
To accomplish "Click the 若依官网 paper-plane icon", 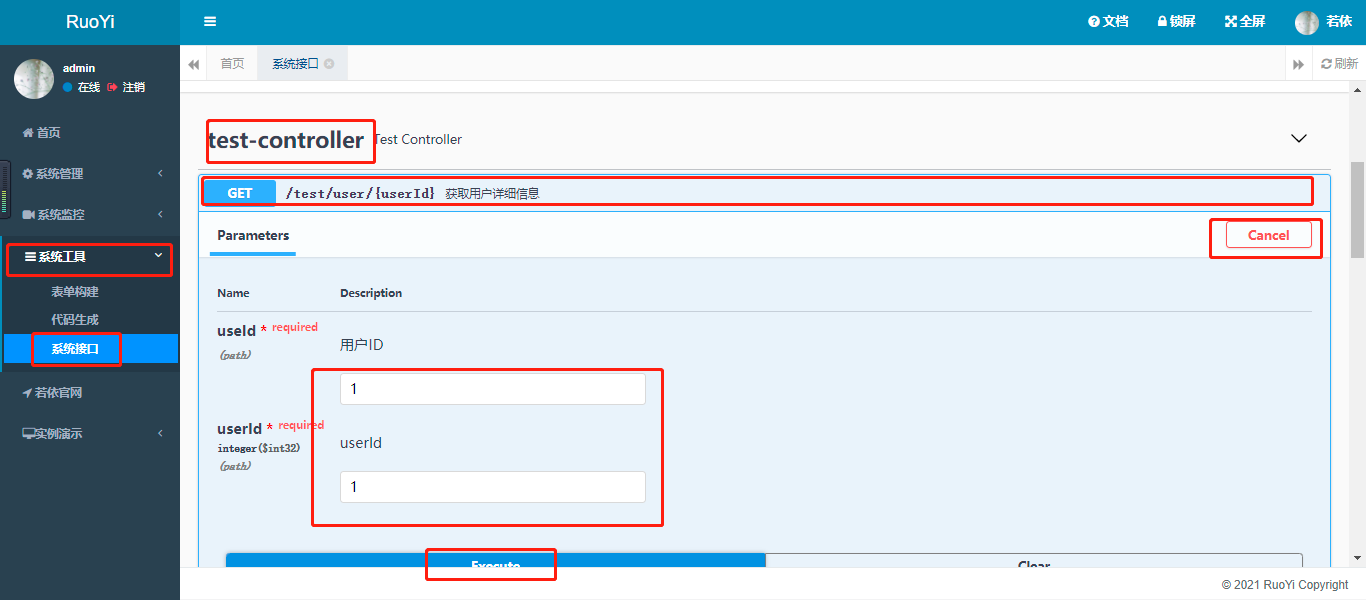I will pyautogui.click(x=27, y=393).
